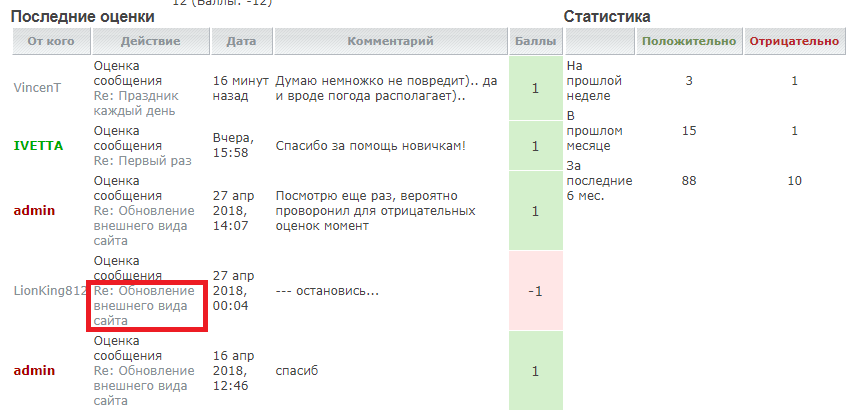Select the "Комментарий" column header
858x411 pixels.
(x=390, y=41)
